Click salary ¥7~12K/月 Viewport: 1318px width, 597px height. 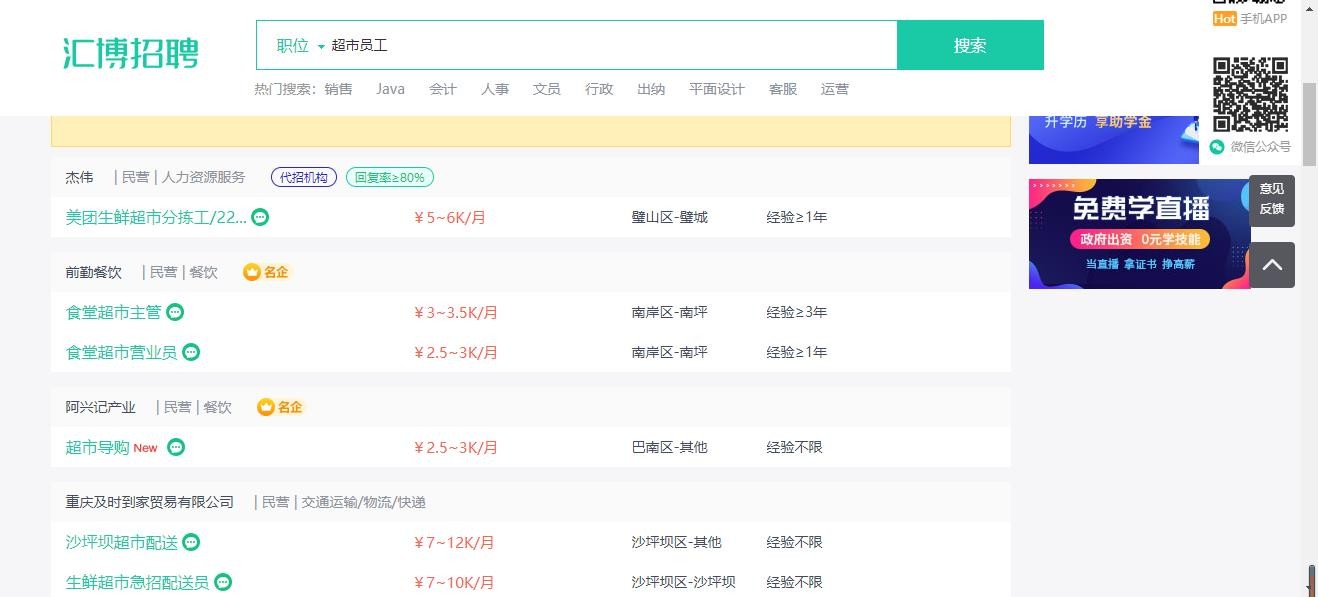pyautogui.click(x=454, y=542)
